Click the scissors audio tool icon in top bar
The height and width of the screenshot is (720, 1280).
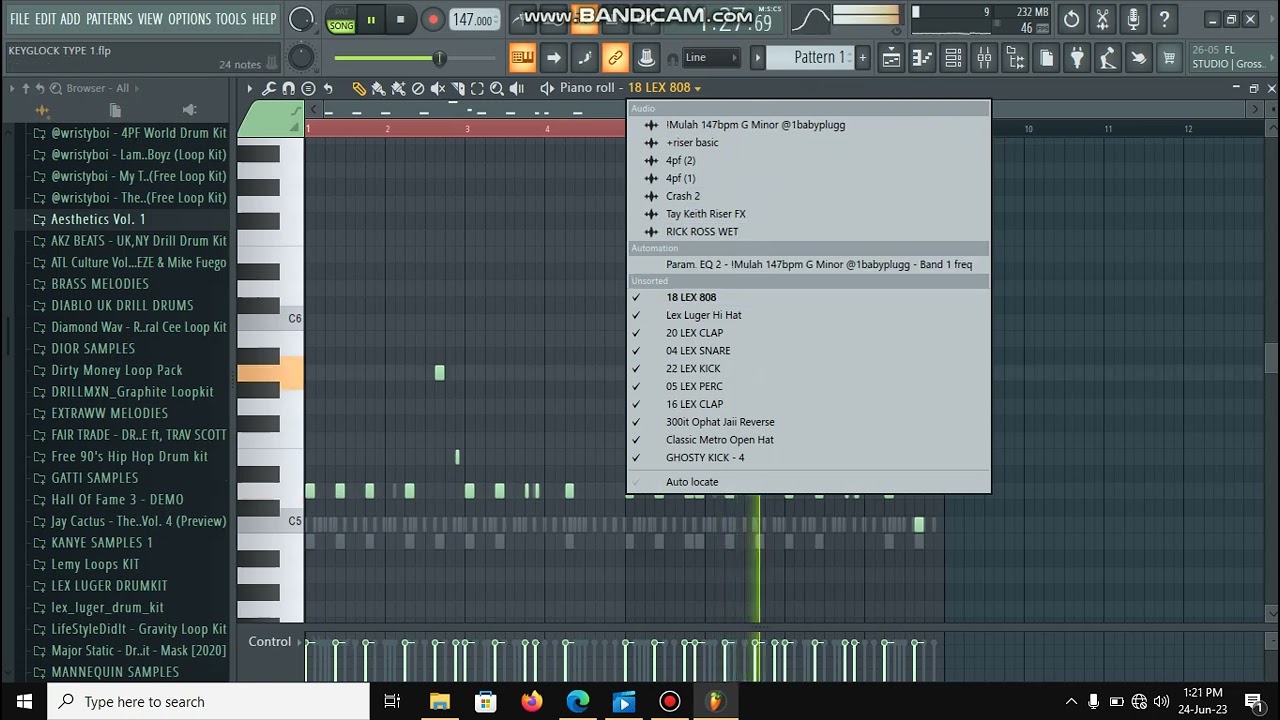1102,19
